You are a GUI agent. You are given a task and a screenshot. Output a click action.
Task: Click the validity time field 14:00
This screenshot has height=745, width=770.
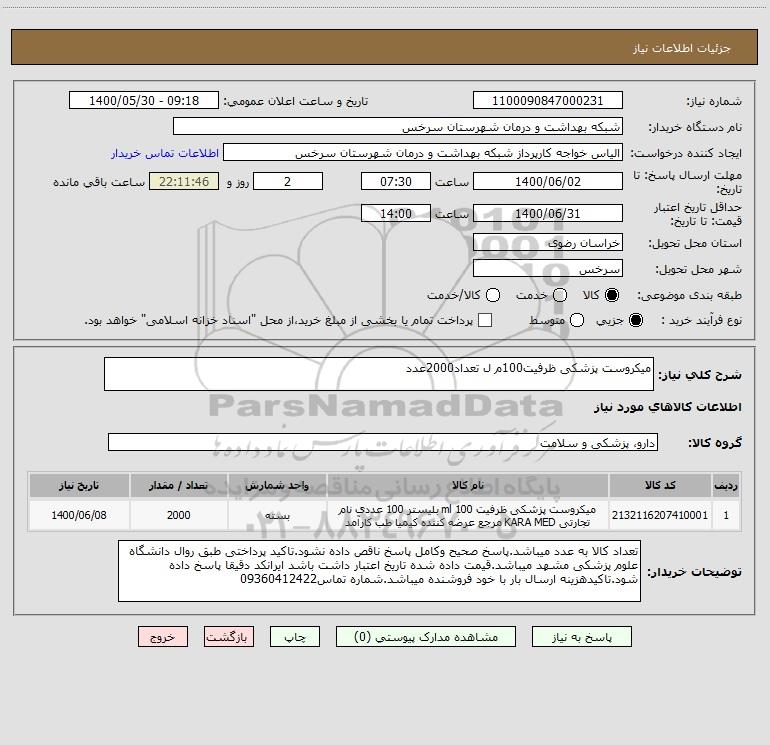pyautogui.click(x=396, y=213)
